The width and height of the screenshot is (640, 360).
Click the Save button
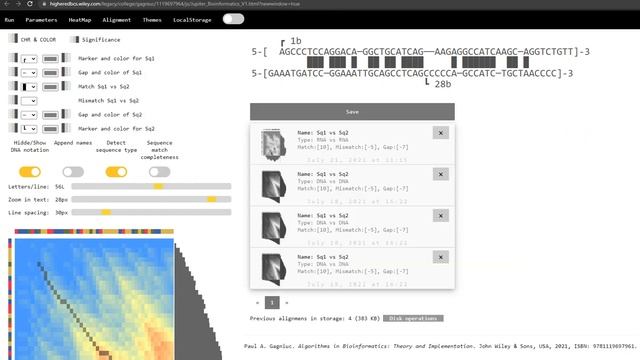(x=352, y=111)
